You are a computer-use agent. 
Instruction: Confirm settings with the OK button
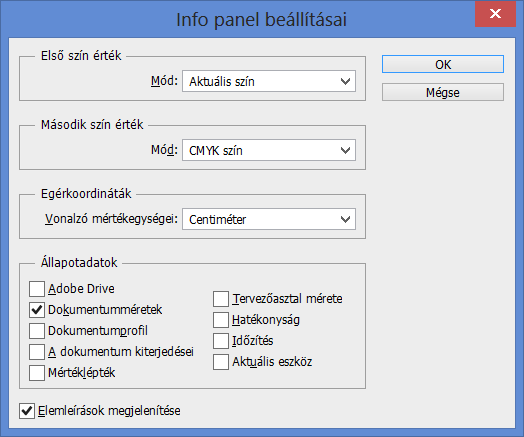click(x=443, y=64)
